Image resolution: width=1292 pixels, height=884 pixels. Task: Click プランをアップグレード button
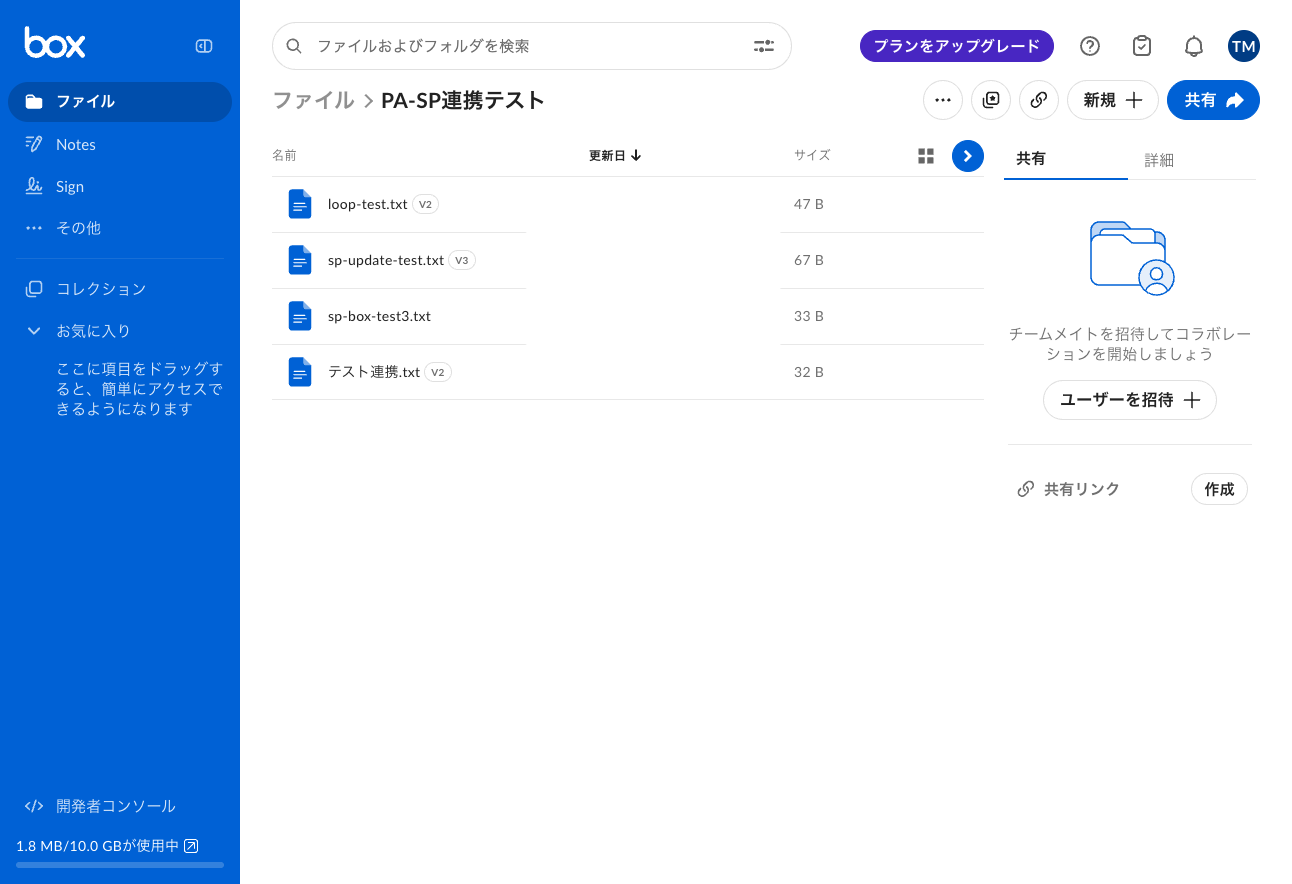tap(957, 46)
